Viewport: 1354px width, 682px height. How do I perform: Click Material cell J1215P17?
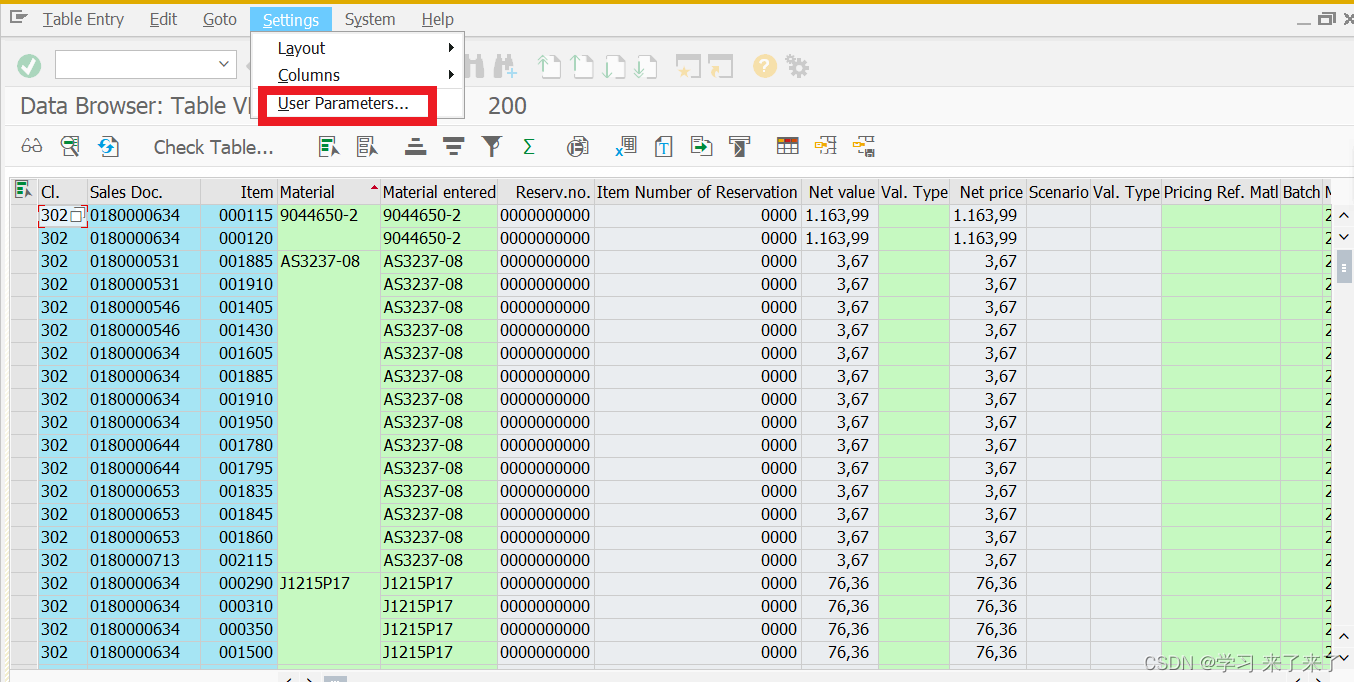pyautogui.click(x=328, y=583)
